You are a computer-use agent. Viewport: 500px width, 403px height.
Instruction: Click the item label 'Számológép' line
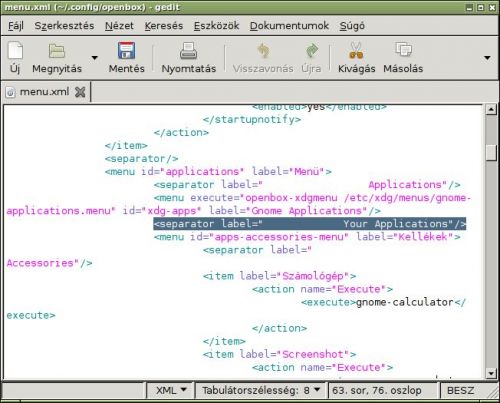[279, 276]
